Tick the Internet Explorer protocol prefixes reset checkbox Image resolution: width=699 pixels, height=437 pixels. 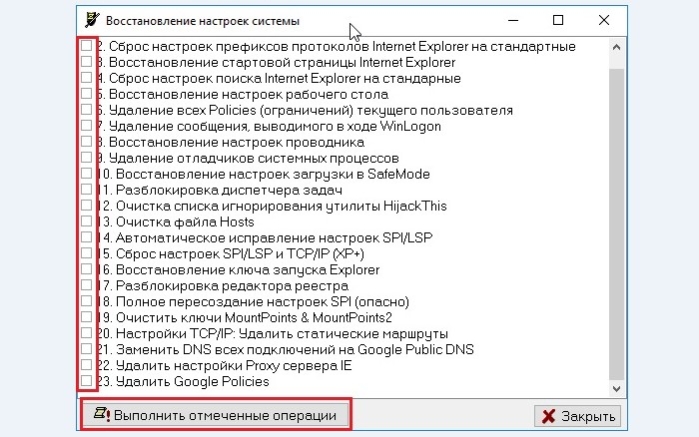pos(86,45)
